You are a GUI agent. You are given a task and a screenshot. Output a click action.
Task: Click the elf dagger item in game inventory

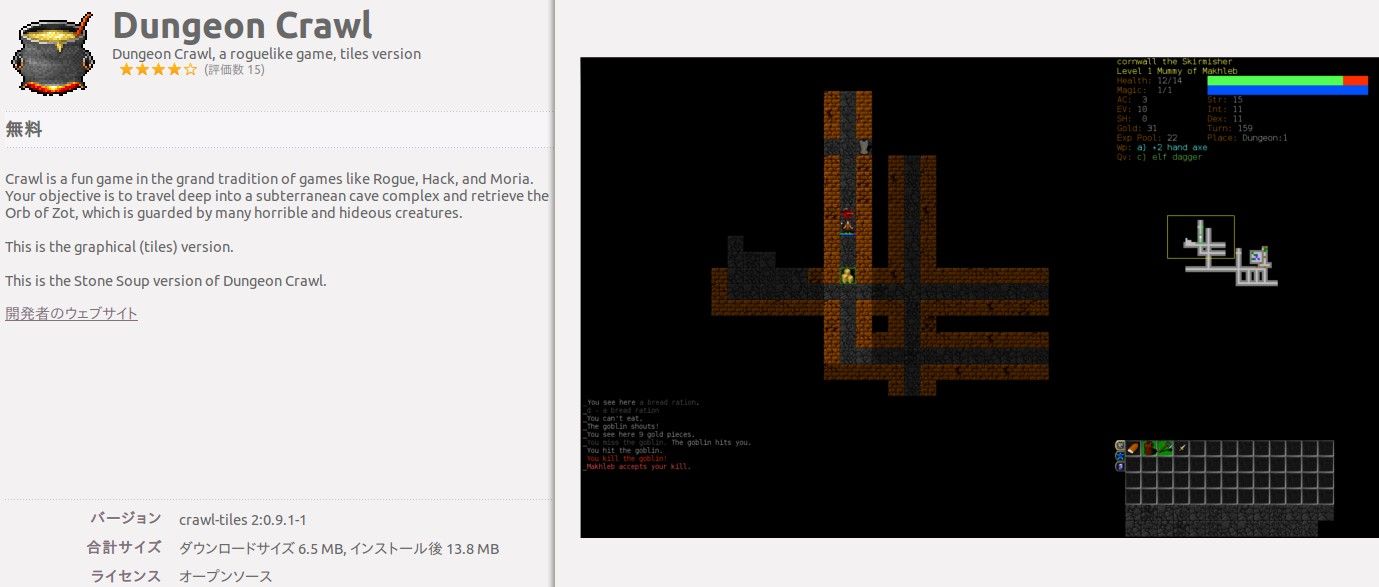1182,448
